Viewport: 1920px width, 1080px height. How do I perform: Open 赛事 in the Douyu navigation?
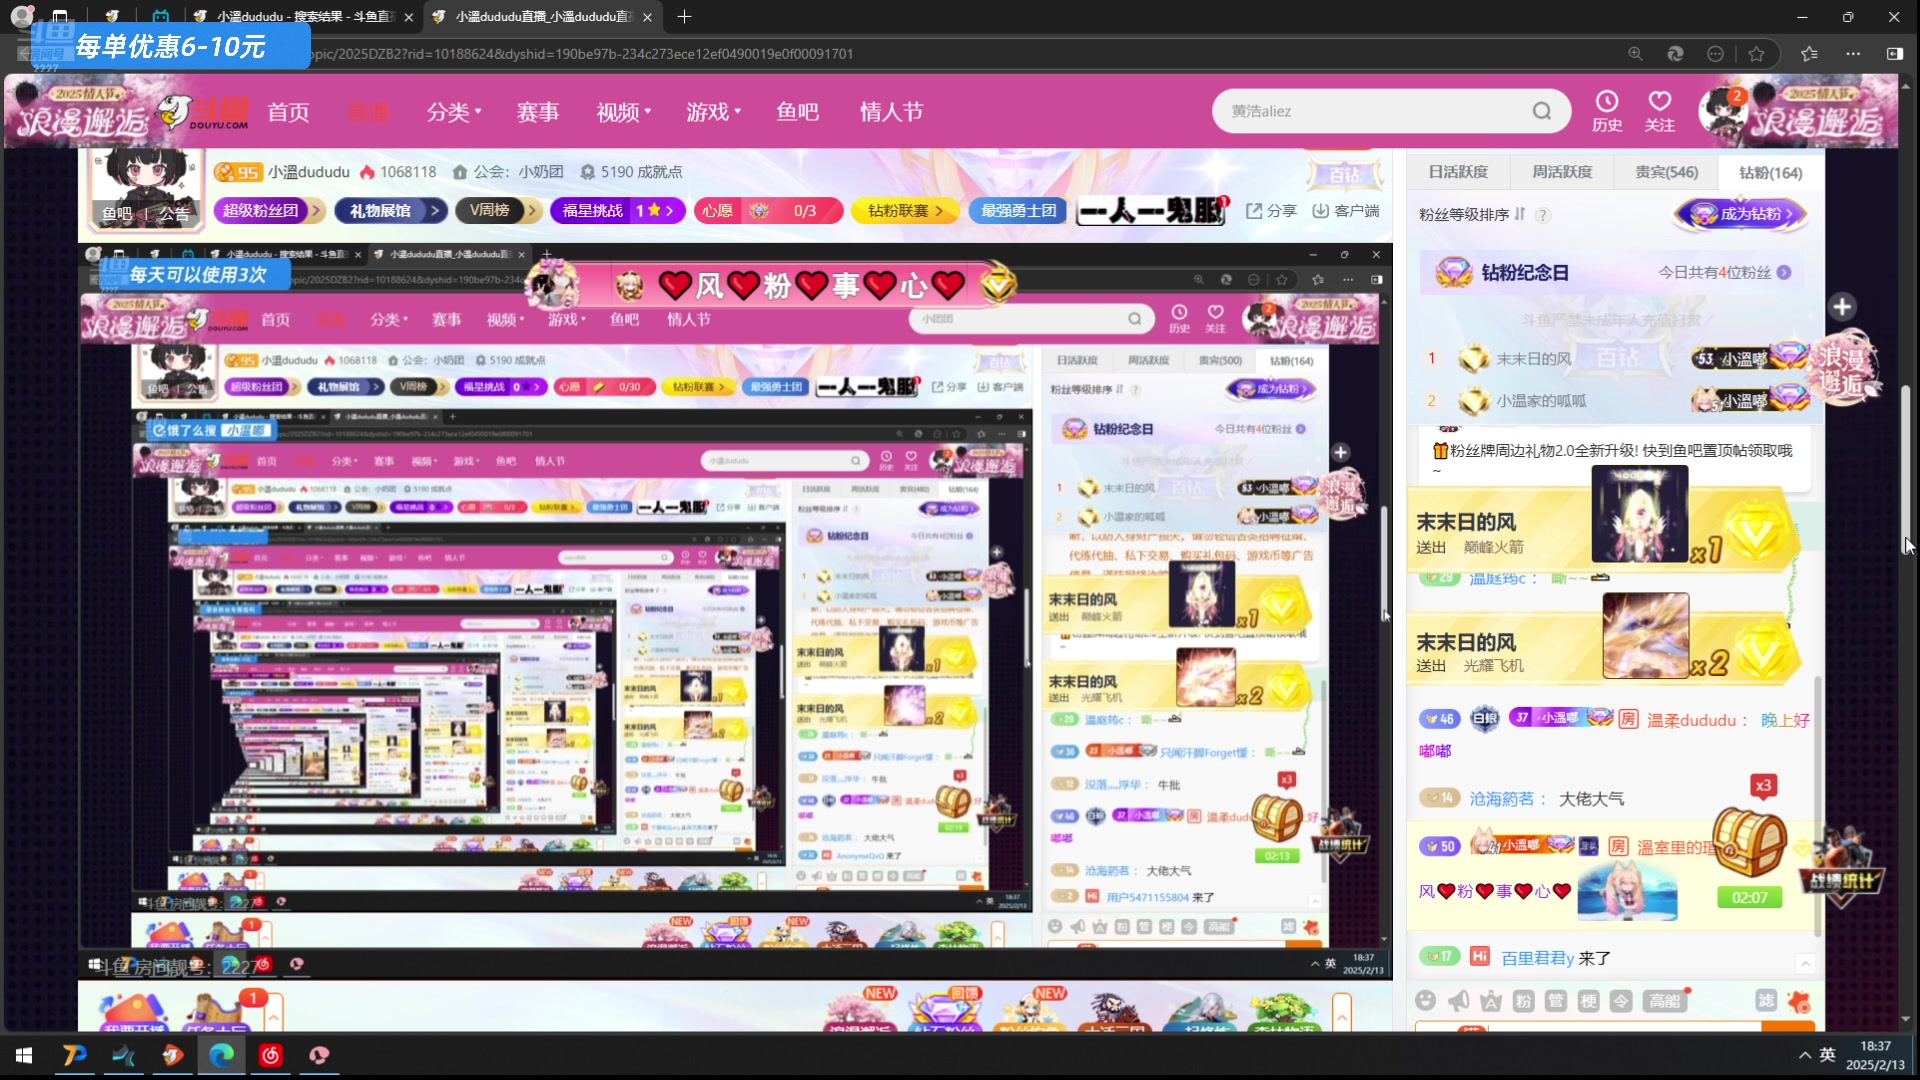pyautogui.click(x=538, y=112)
